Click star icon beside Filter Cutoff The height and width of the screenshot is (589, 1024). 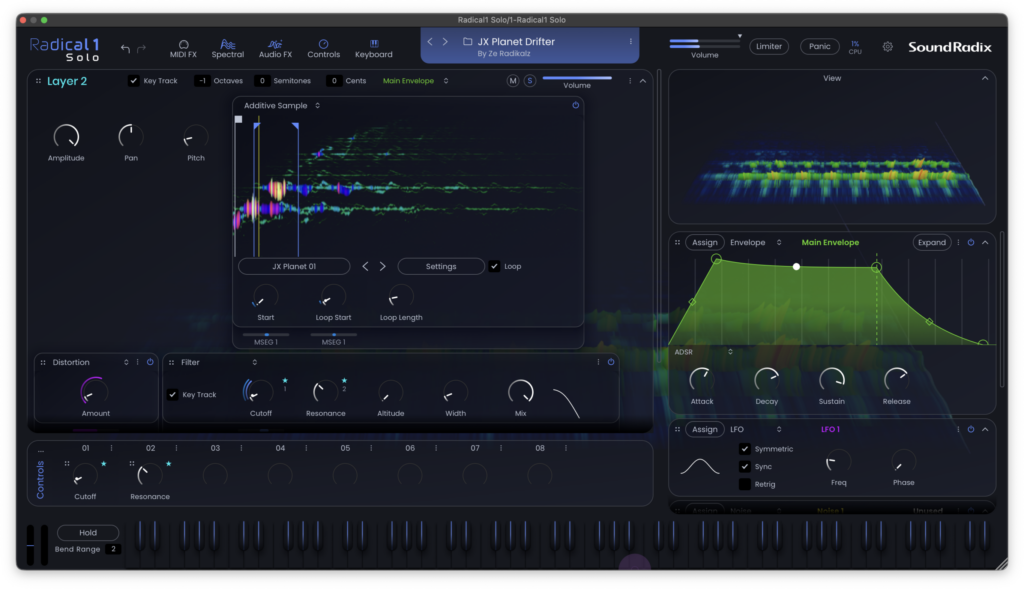tap(285, 381)
